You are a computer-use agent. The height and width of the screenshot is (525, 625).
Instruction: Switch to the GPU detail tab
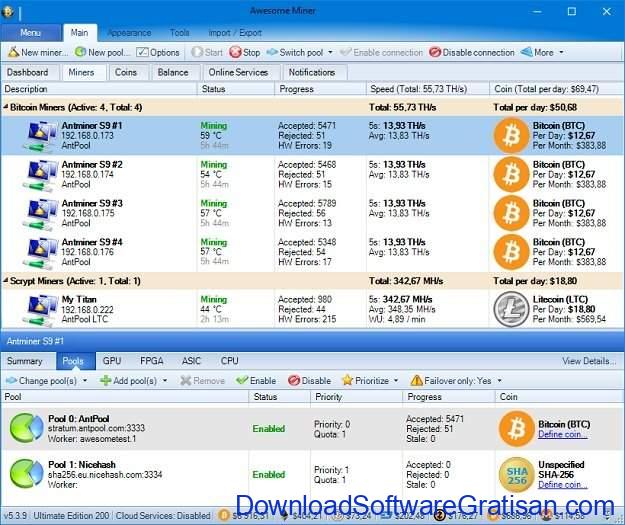[x=112, y=361]
